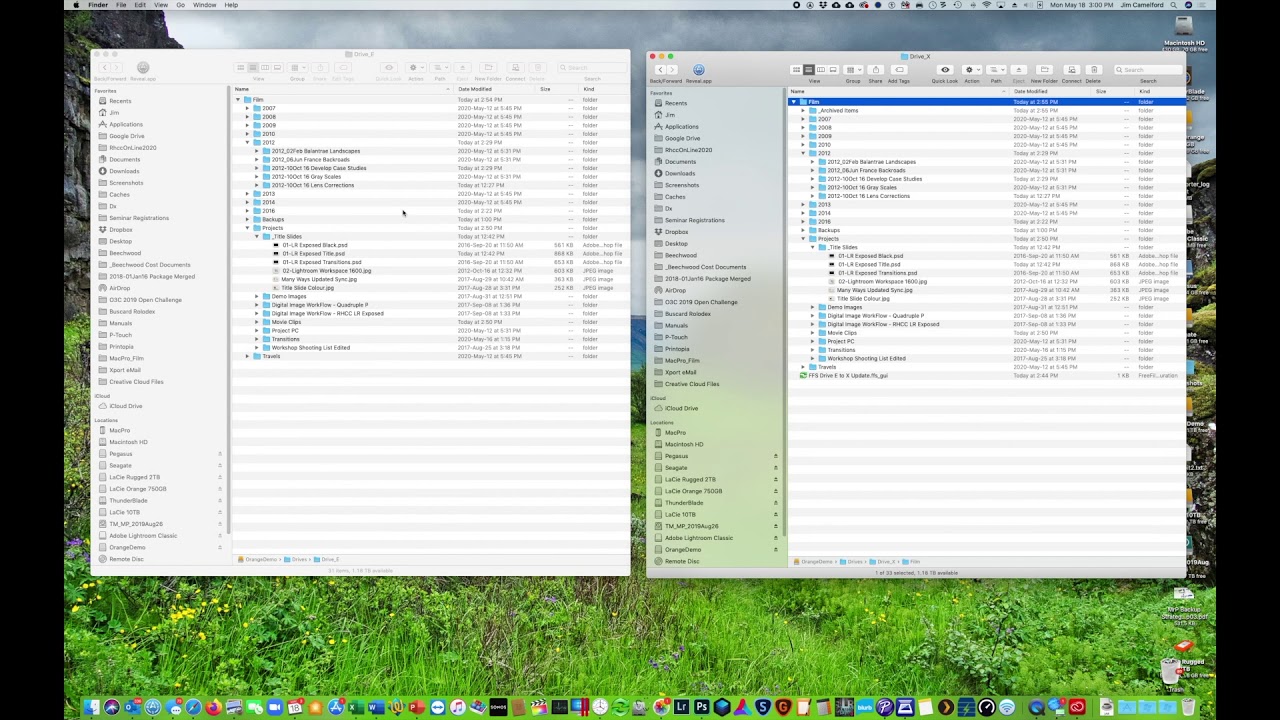
Task: Open the View menu
Action: (162, 5)
